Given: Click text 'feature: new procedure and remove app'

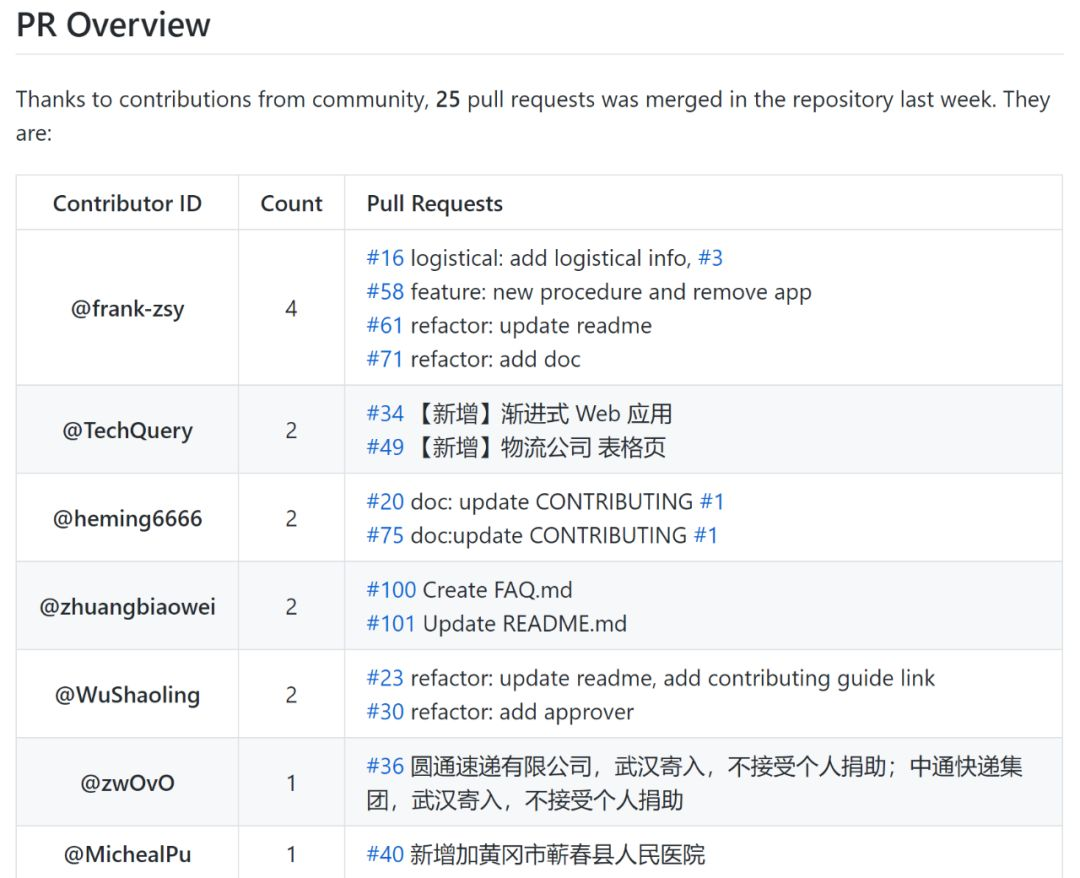Looking at the screenshot, I should tap(611, 292).
